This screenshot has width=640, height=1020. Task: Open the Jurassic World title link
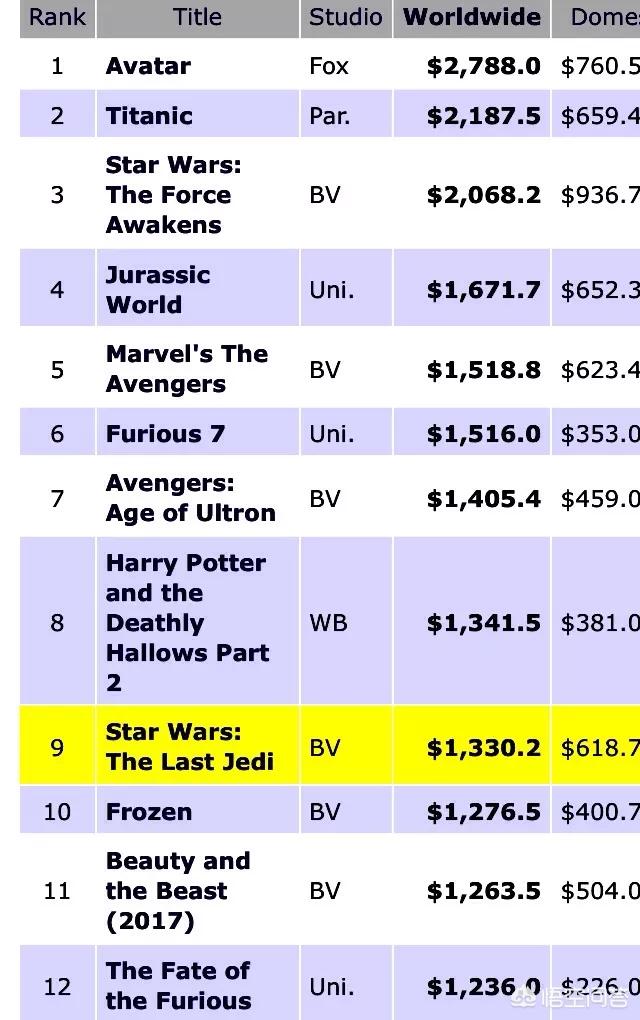pos(158,289)
